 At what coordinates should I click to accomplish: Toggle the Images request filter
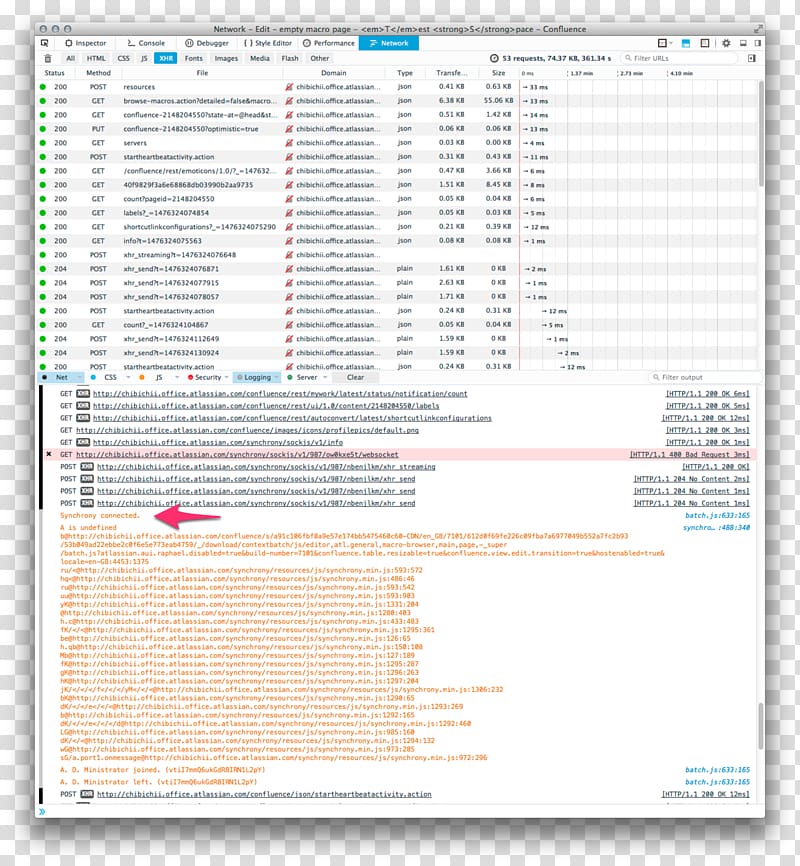click(x=226, y=58)
